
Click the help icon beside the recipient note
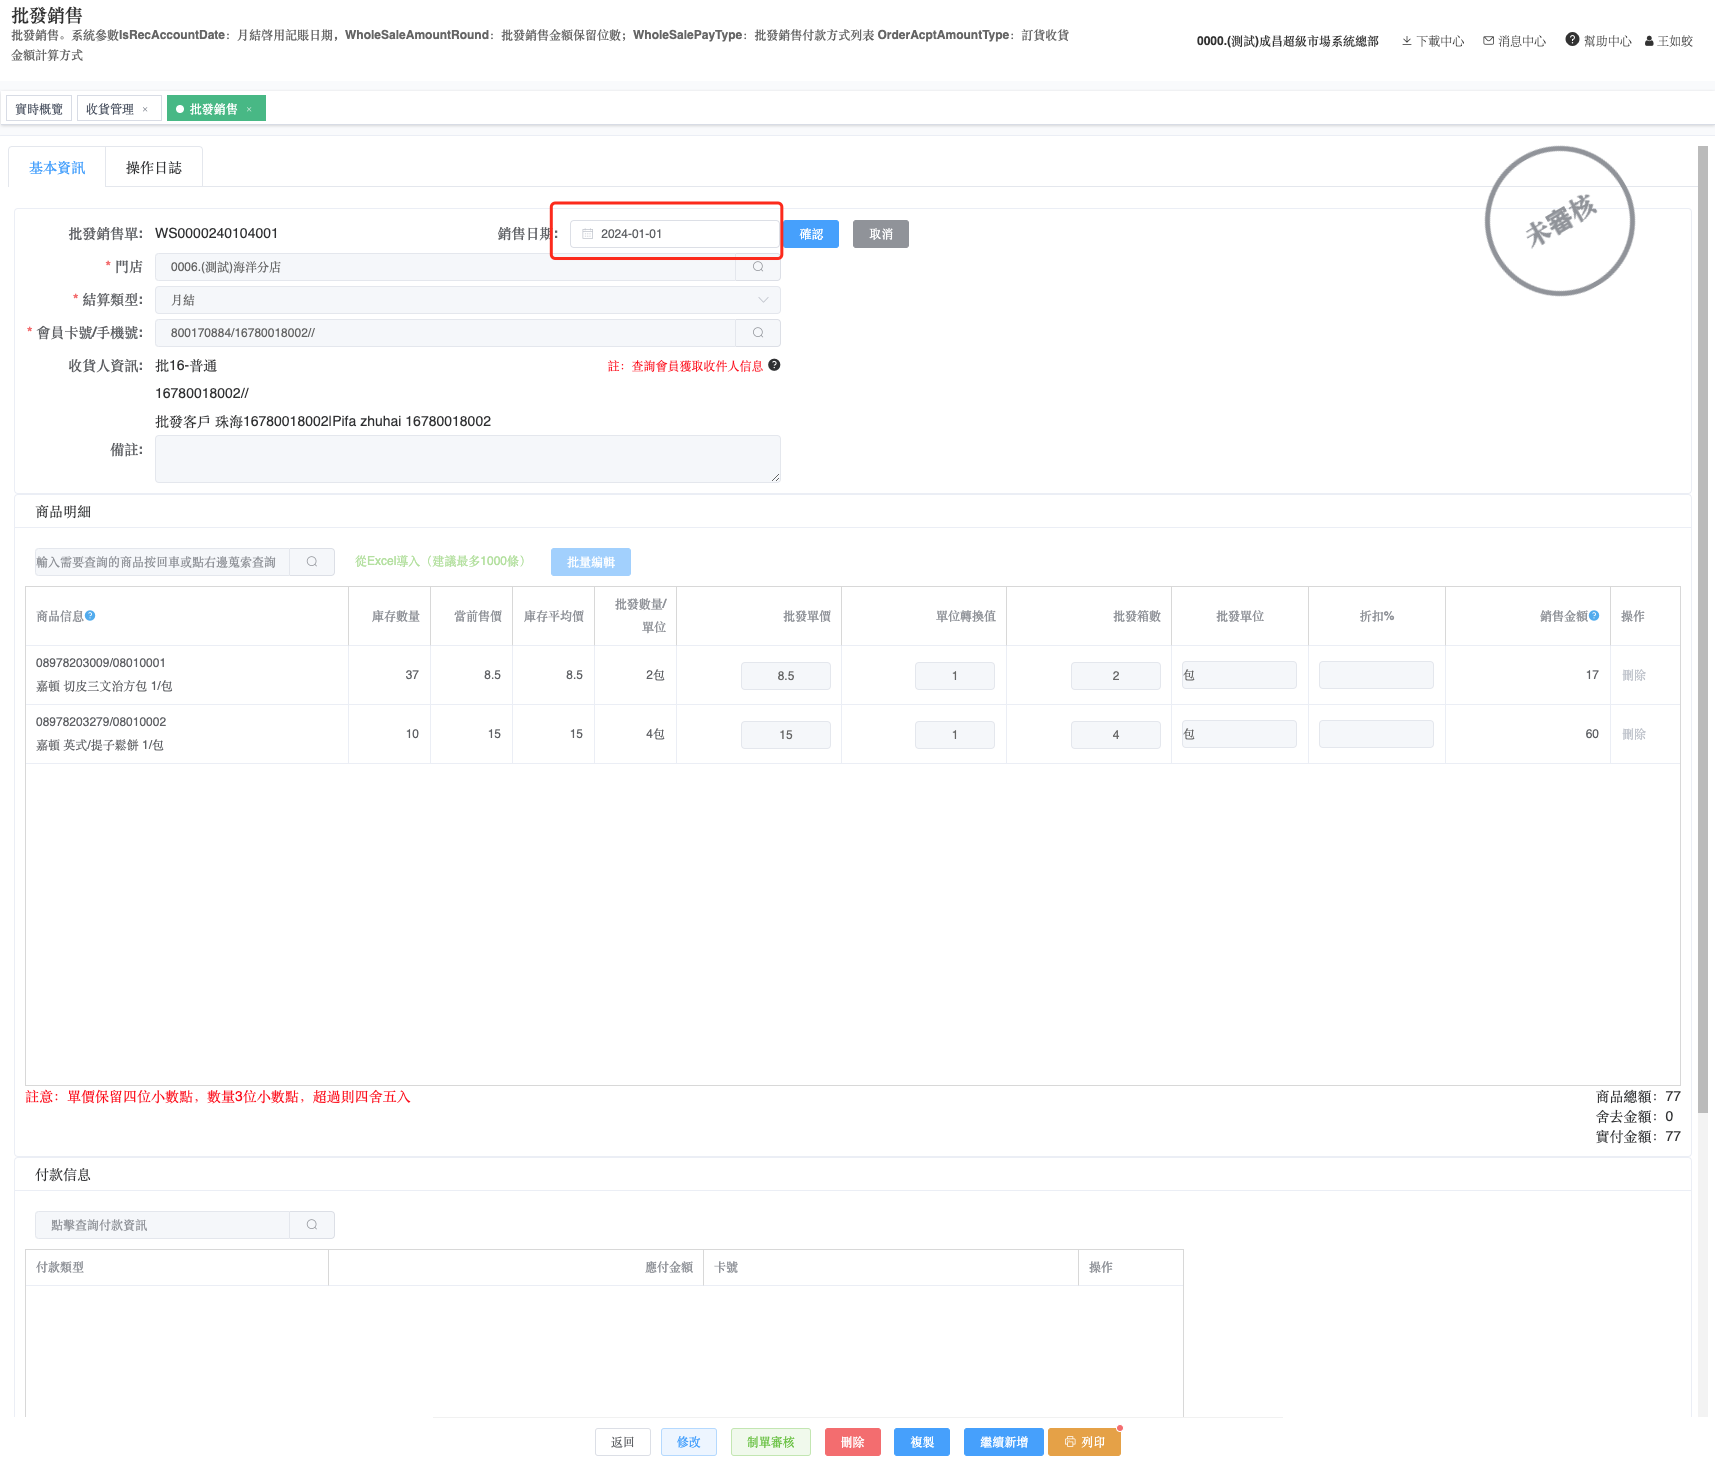click(x=774, y=365)
